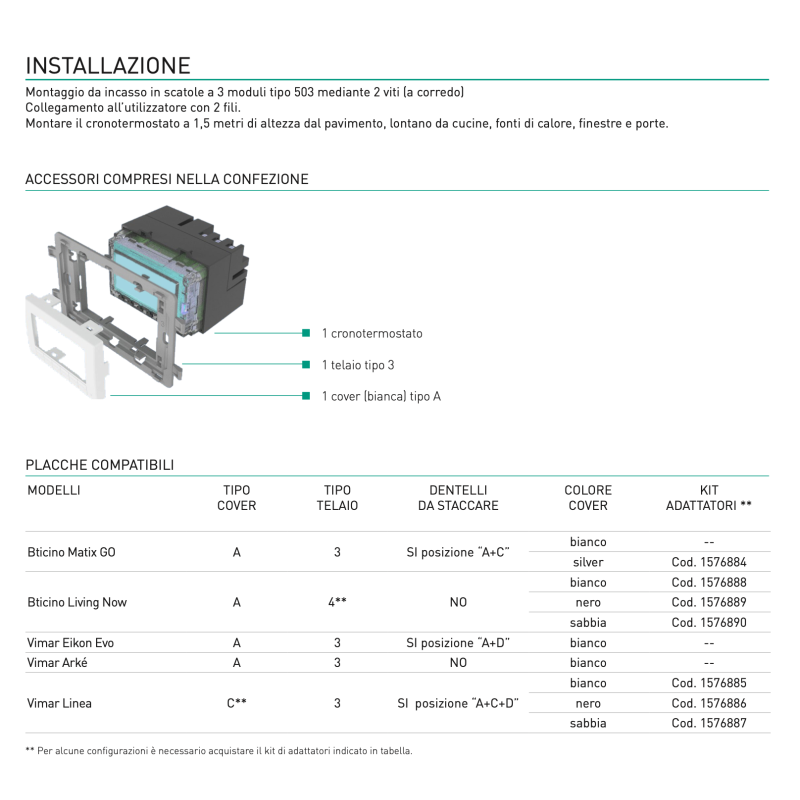Select the '1 cover (bianca) tipo A' label
This screenshot has height=800, width=800.
(381, 396)
